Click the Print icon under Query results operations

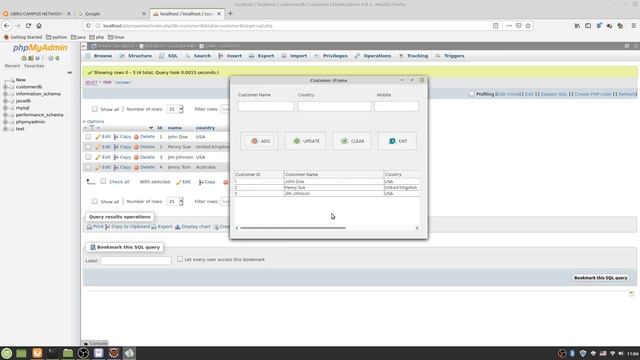(89, 227)
